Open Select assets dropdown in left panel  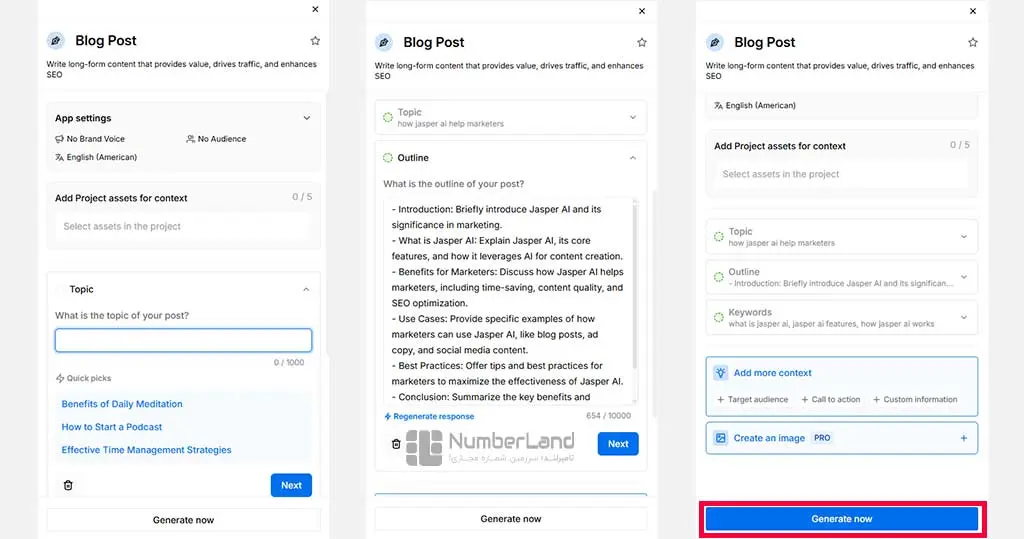pyautogui.click(x=184, y=227)
